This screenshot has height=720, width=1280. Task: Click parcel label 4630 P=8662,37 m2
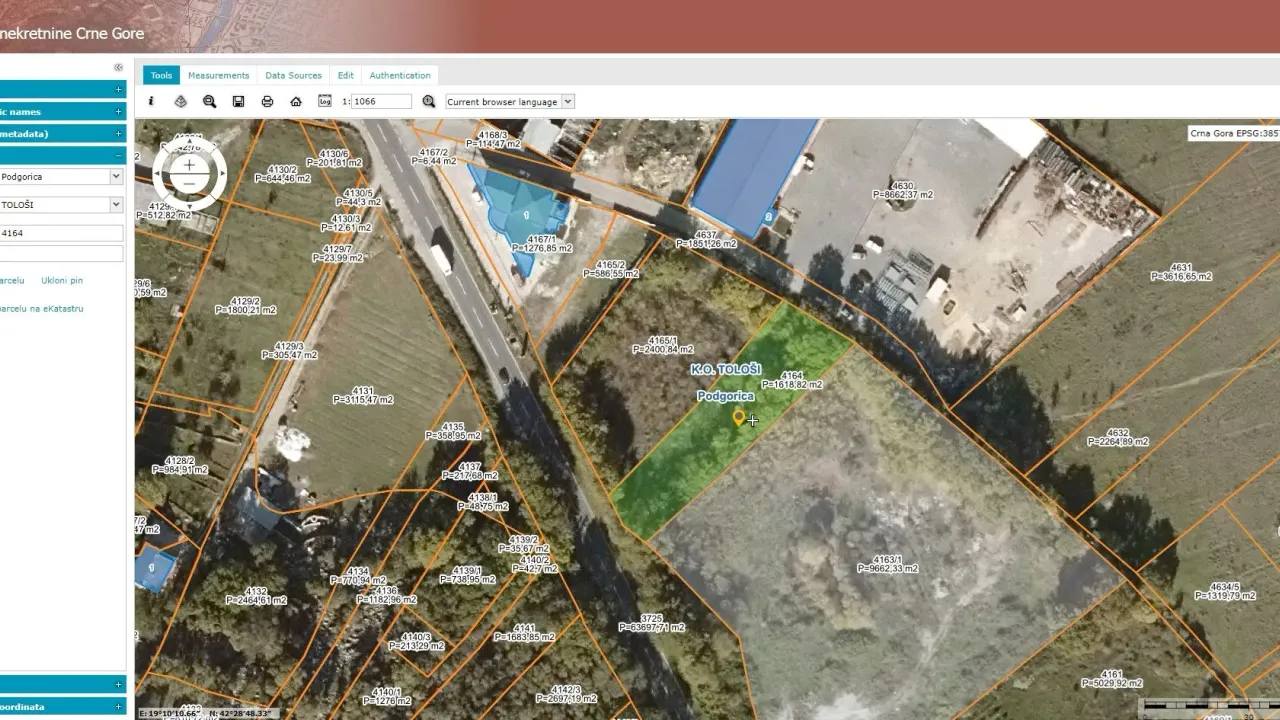coord(903,190)
